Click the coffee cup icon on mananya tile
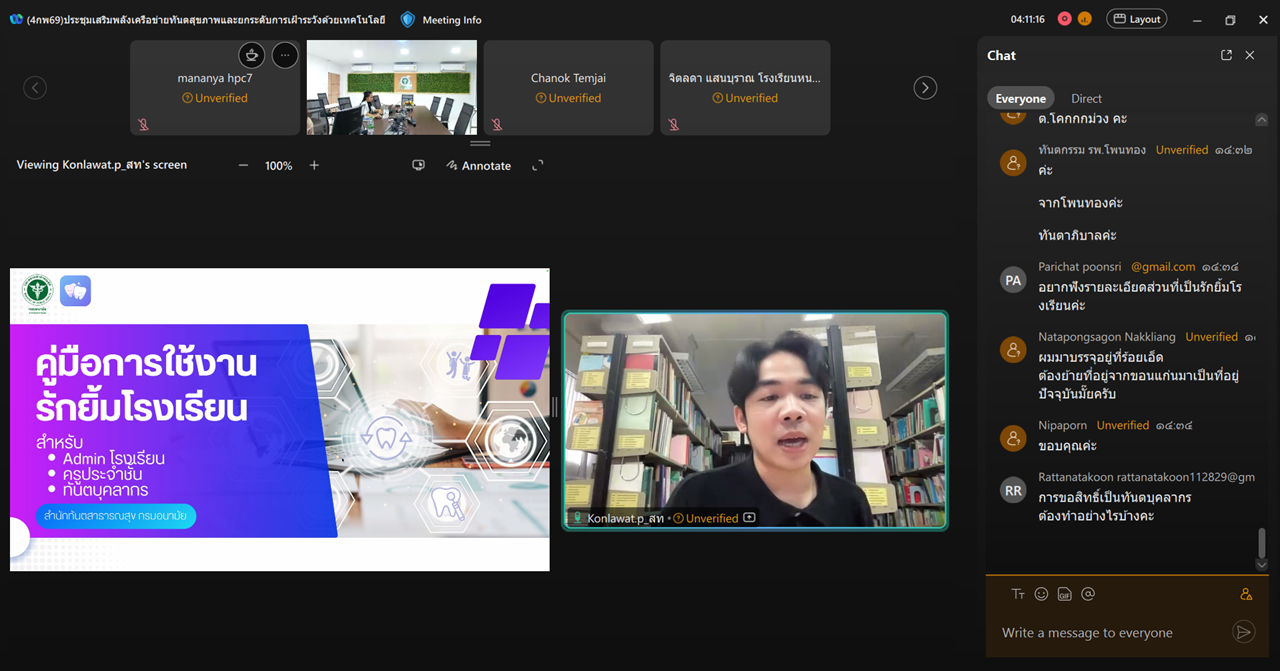 pos(252,55)
